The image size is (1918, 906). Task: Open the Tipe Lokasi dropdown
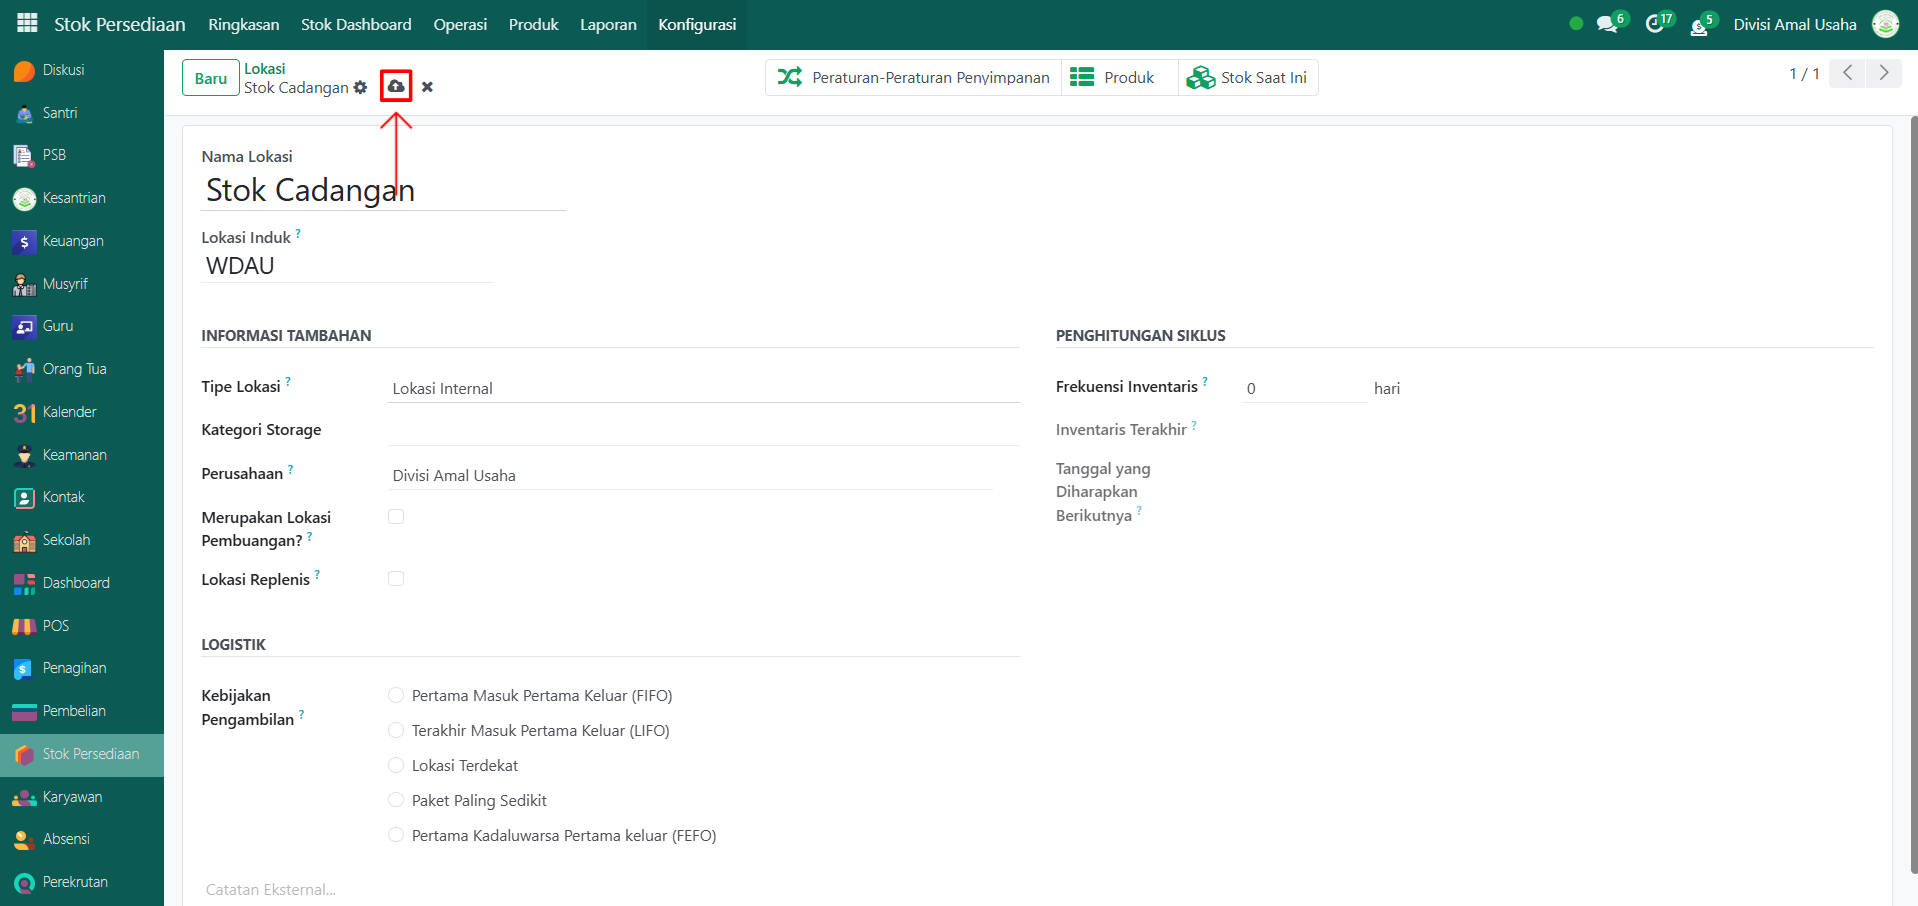(x=702, y=389)
